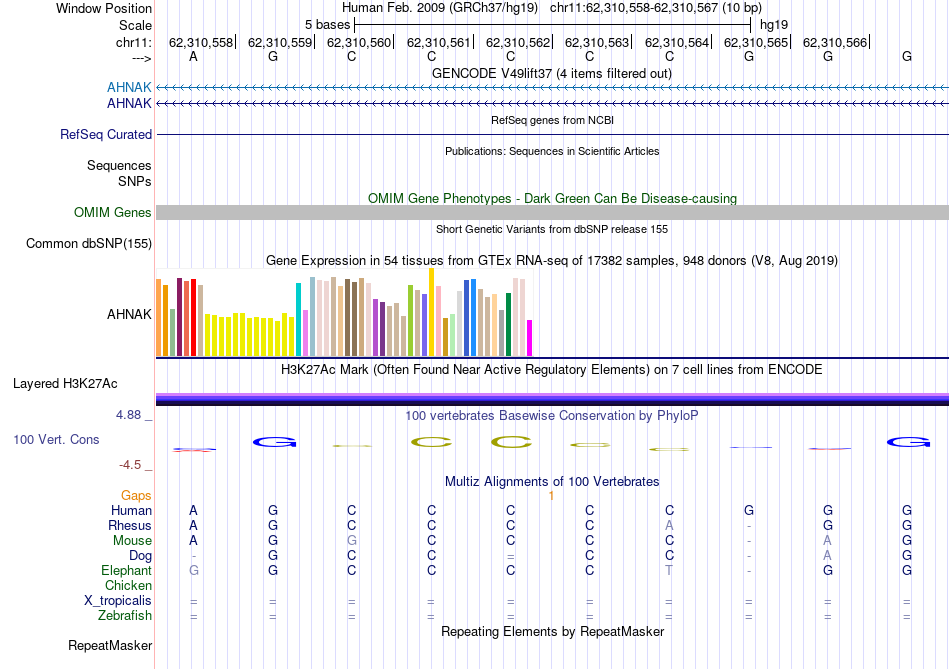The height and width of the screenshot is (669, 950).
Task: Click the Gene Expression in 54 tissues title
Action: click(552, 261)
